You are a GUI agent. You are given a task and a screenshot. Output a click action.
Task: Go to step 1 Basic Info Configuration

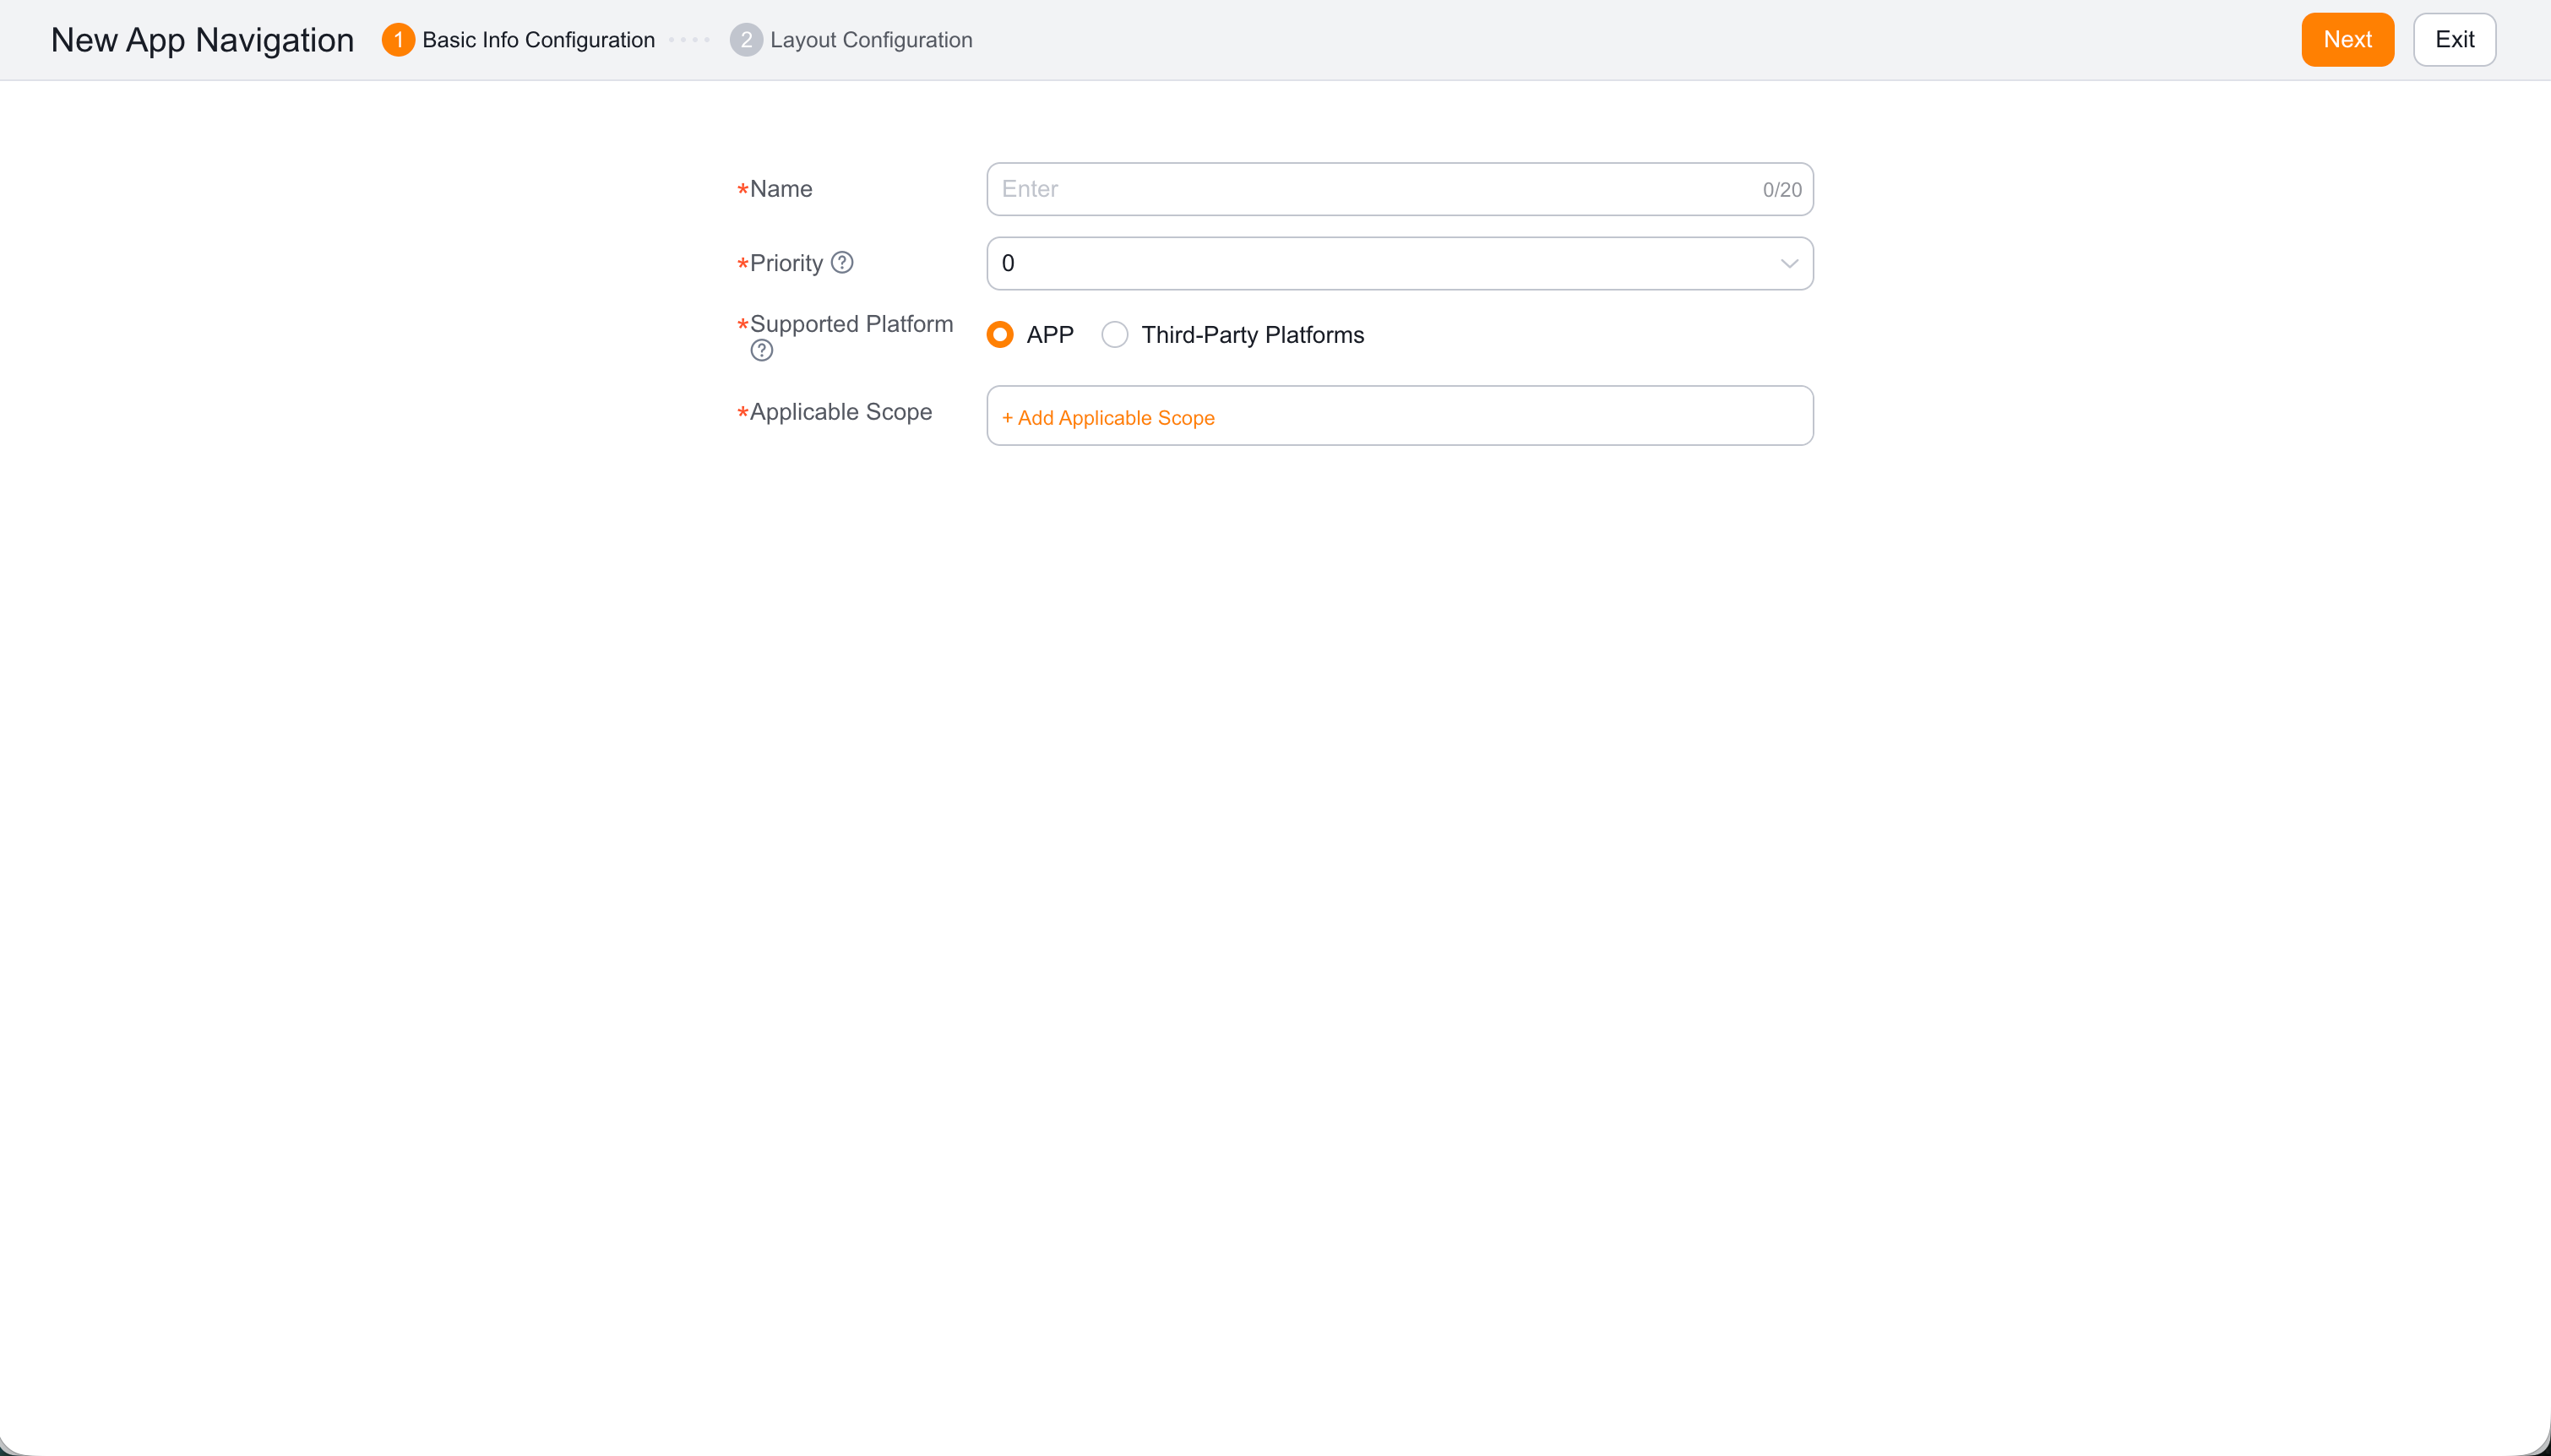click(518, 40)
